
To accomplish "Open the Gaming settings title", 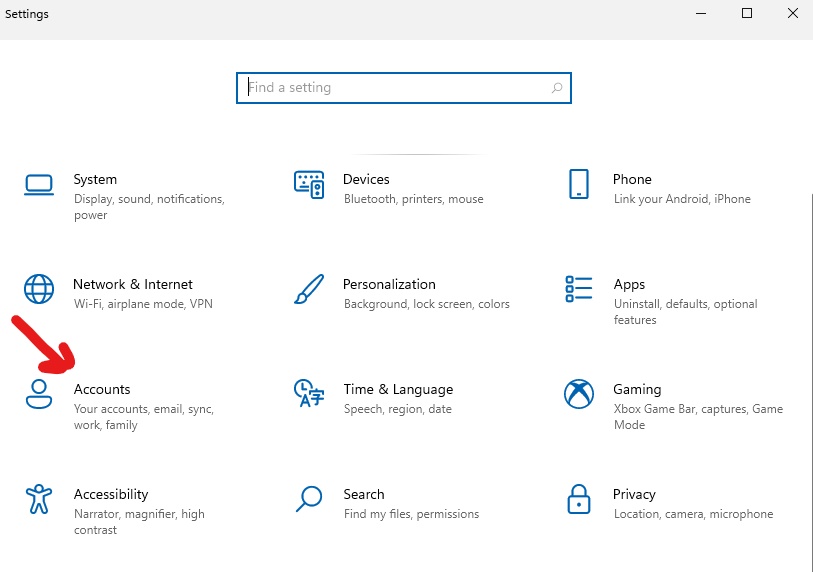I will 637,389.
